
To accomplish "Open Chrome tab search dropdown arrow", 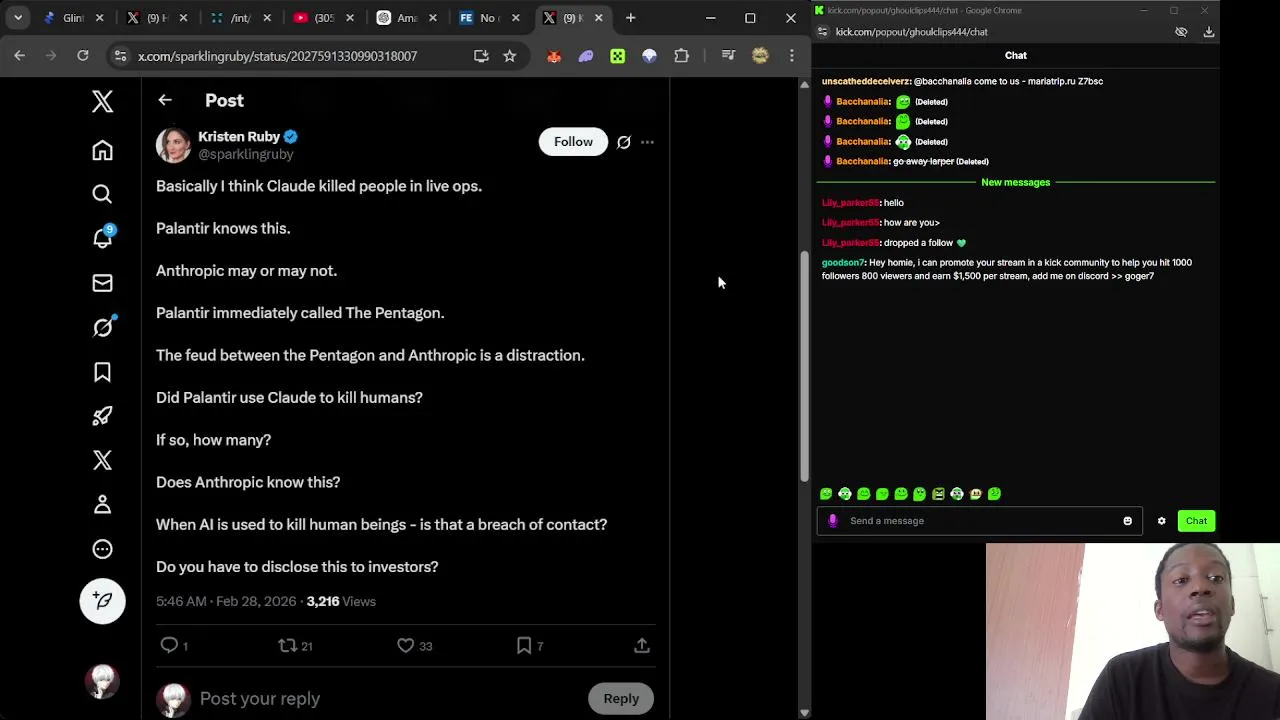I will pyautogui.click(x=18, y=18).
